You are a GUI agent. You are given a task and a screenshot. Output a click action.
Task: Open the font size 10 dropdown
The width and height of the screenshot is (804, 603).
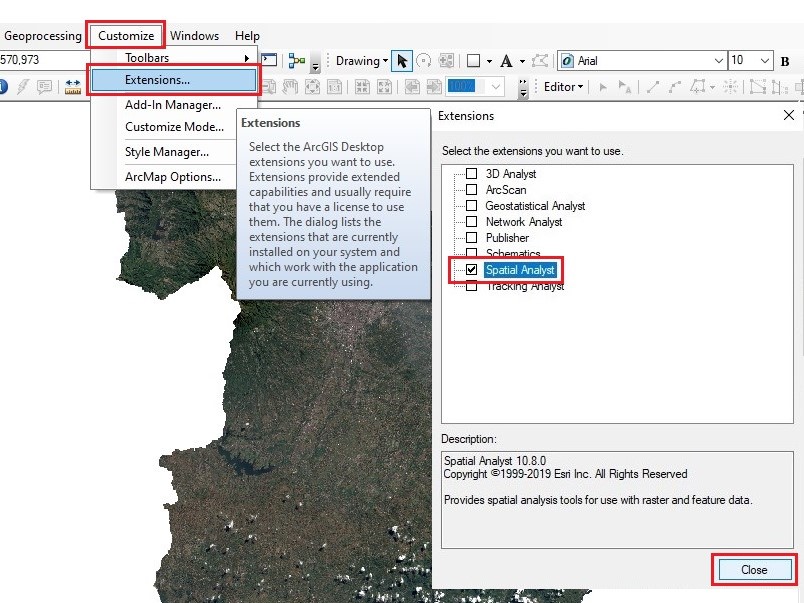point(765,61)
